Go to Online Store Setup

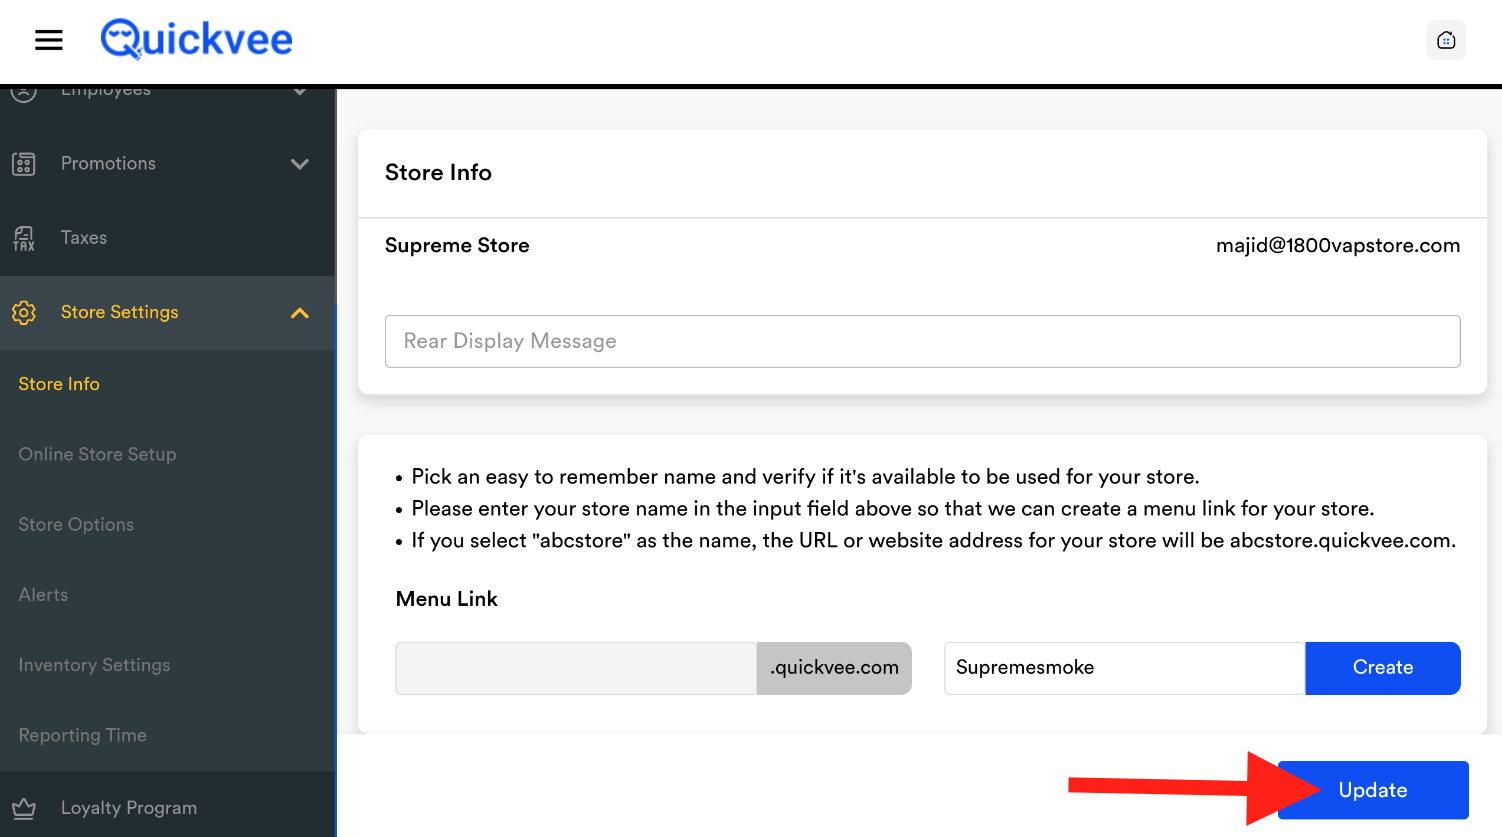pyautogui.click(x=97, y=454)
